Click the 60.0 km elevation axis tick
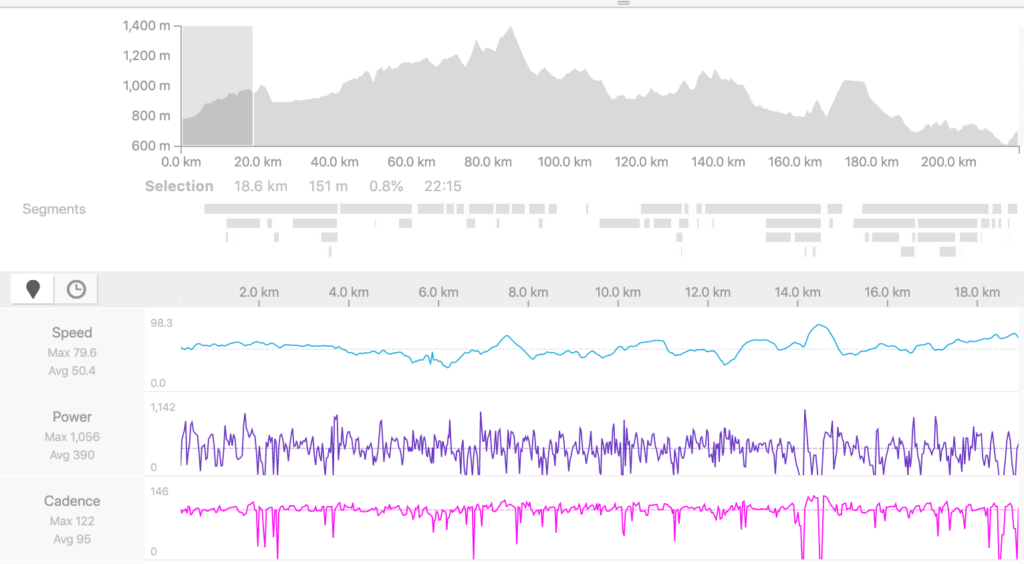This screenshot has width=1024, height=564. [x=411, y=162]
